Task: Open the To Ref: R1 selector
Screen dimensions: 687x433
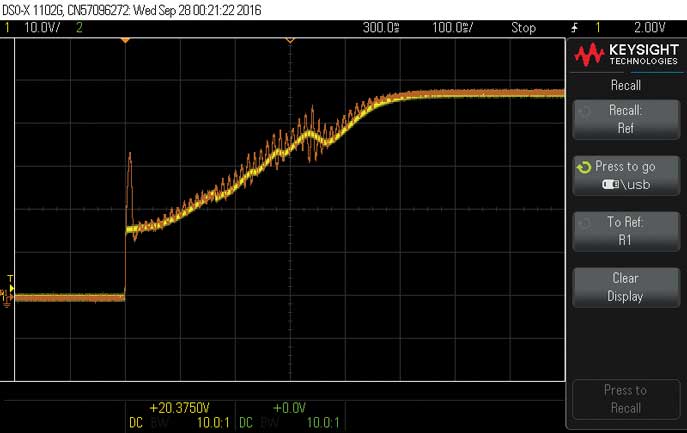Action: coord(625,231)
